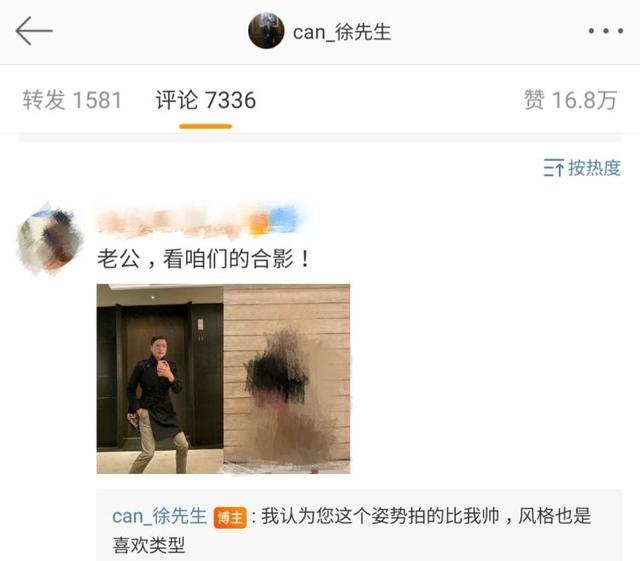View the blurred wall photo on the right
Image resolution: width=640 pixels, height=561 pixels.
(287, 379)
